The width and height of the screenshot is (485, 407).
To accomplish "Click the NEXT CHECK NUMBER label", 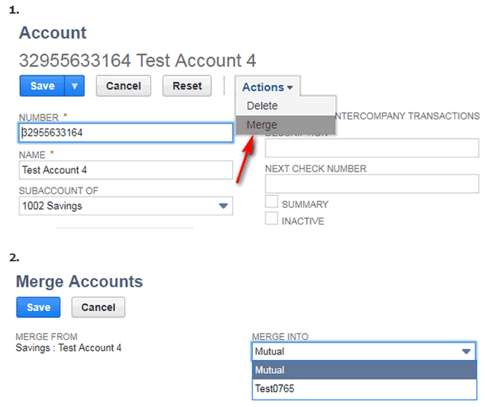I will (x=316, y=169).
